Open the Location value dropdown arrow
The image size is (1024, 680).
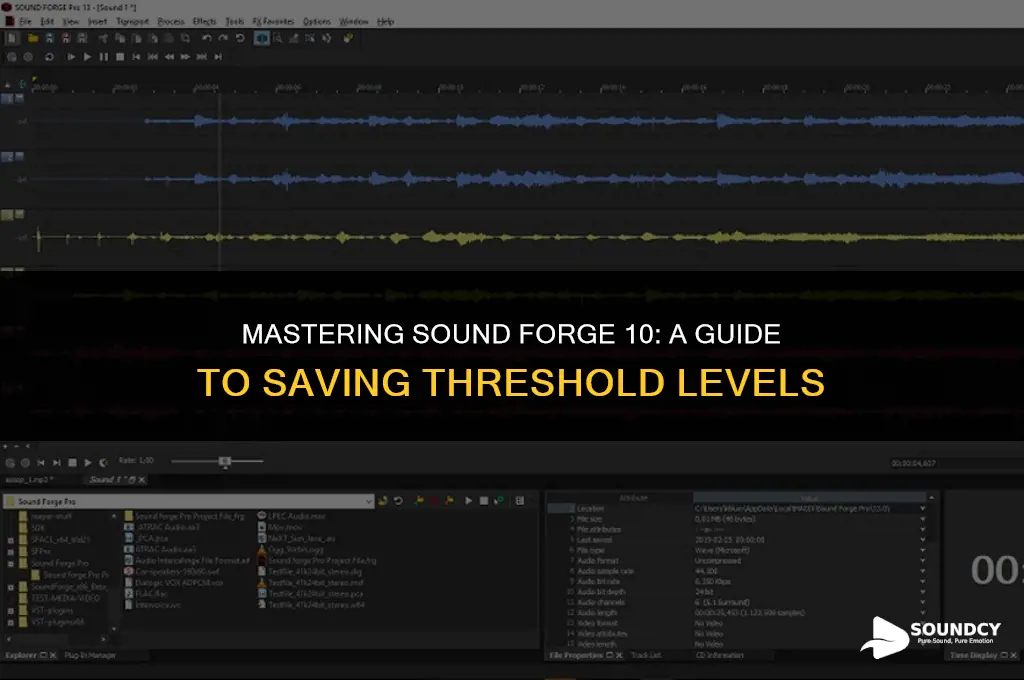pos(923,508)
